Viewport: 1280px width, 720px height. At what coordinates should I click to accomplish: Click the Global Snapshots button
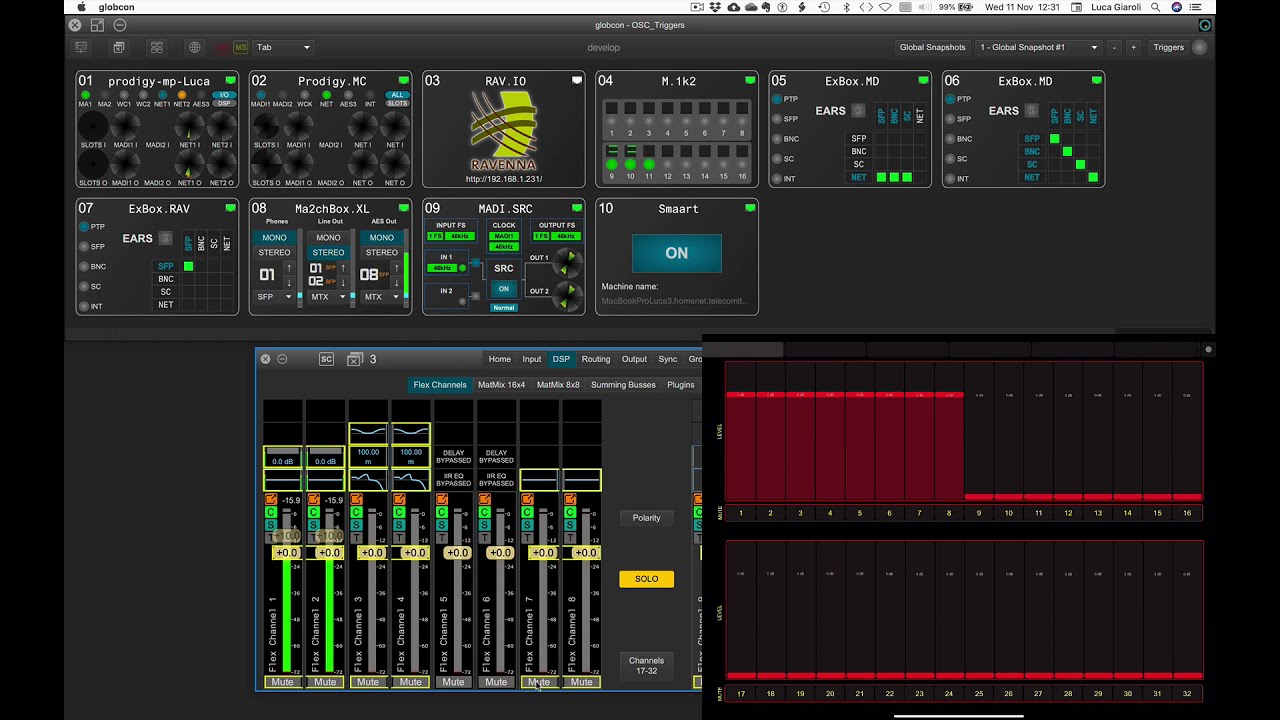pos(933,47)
